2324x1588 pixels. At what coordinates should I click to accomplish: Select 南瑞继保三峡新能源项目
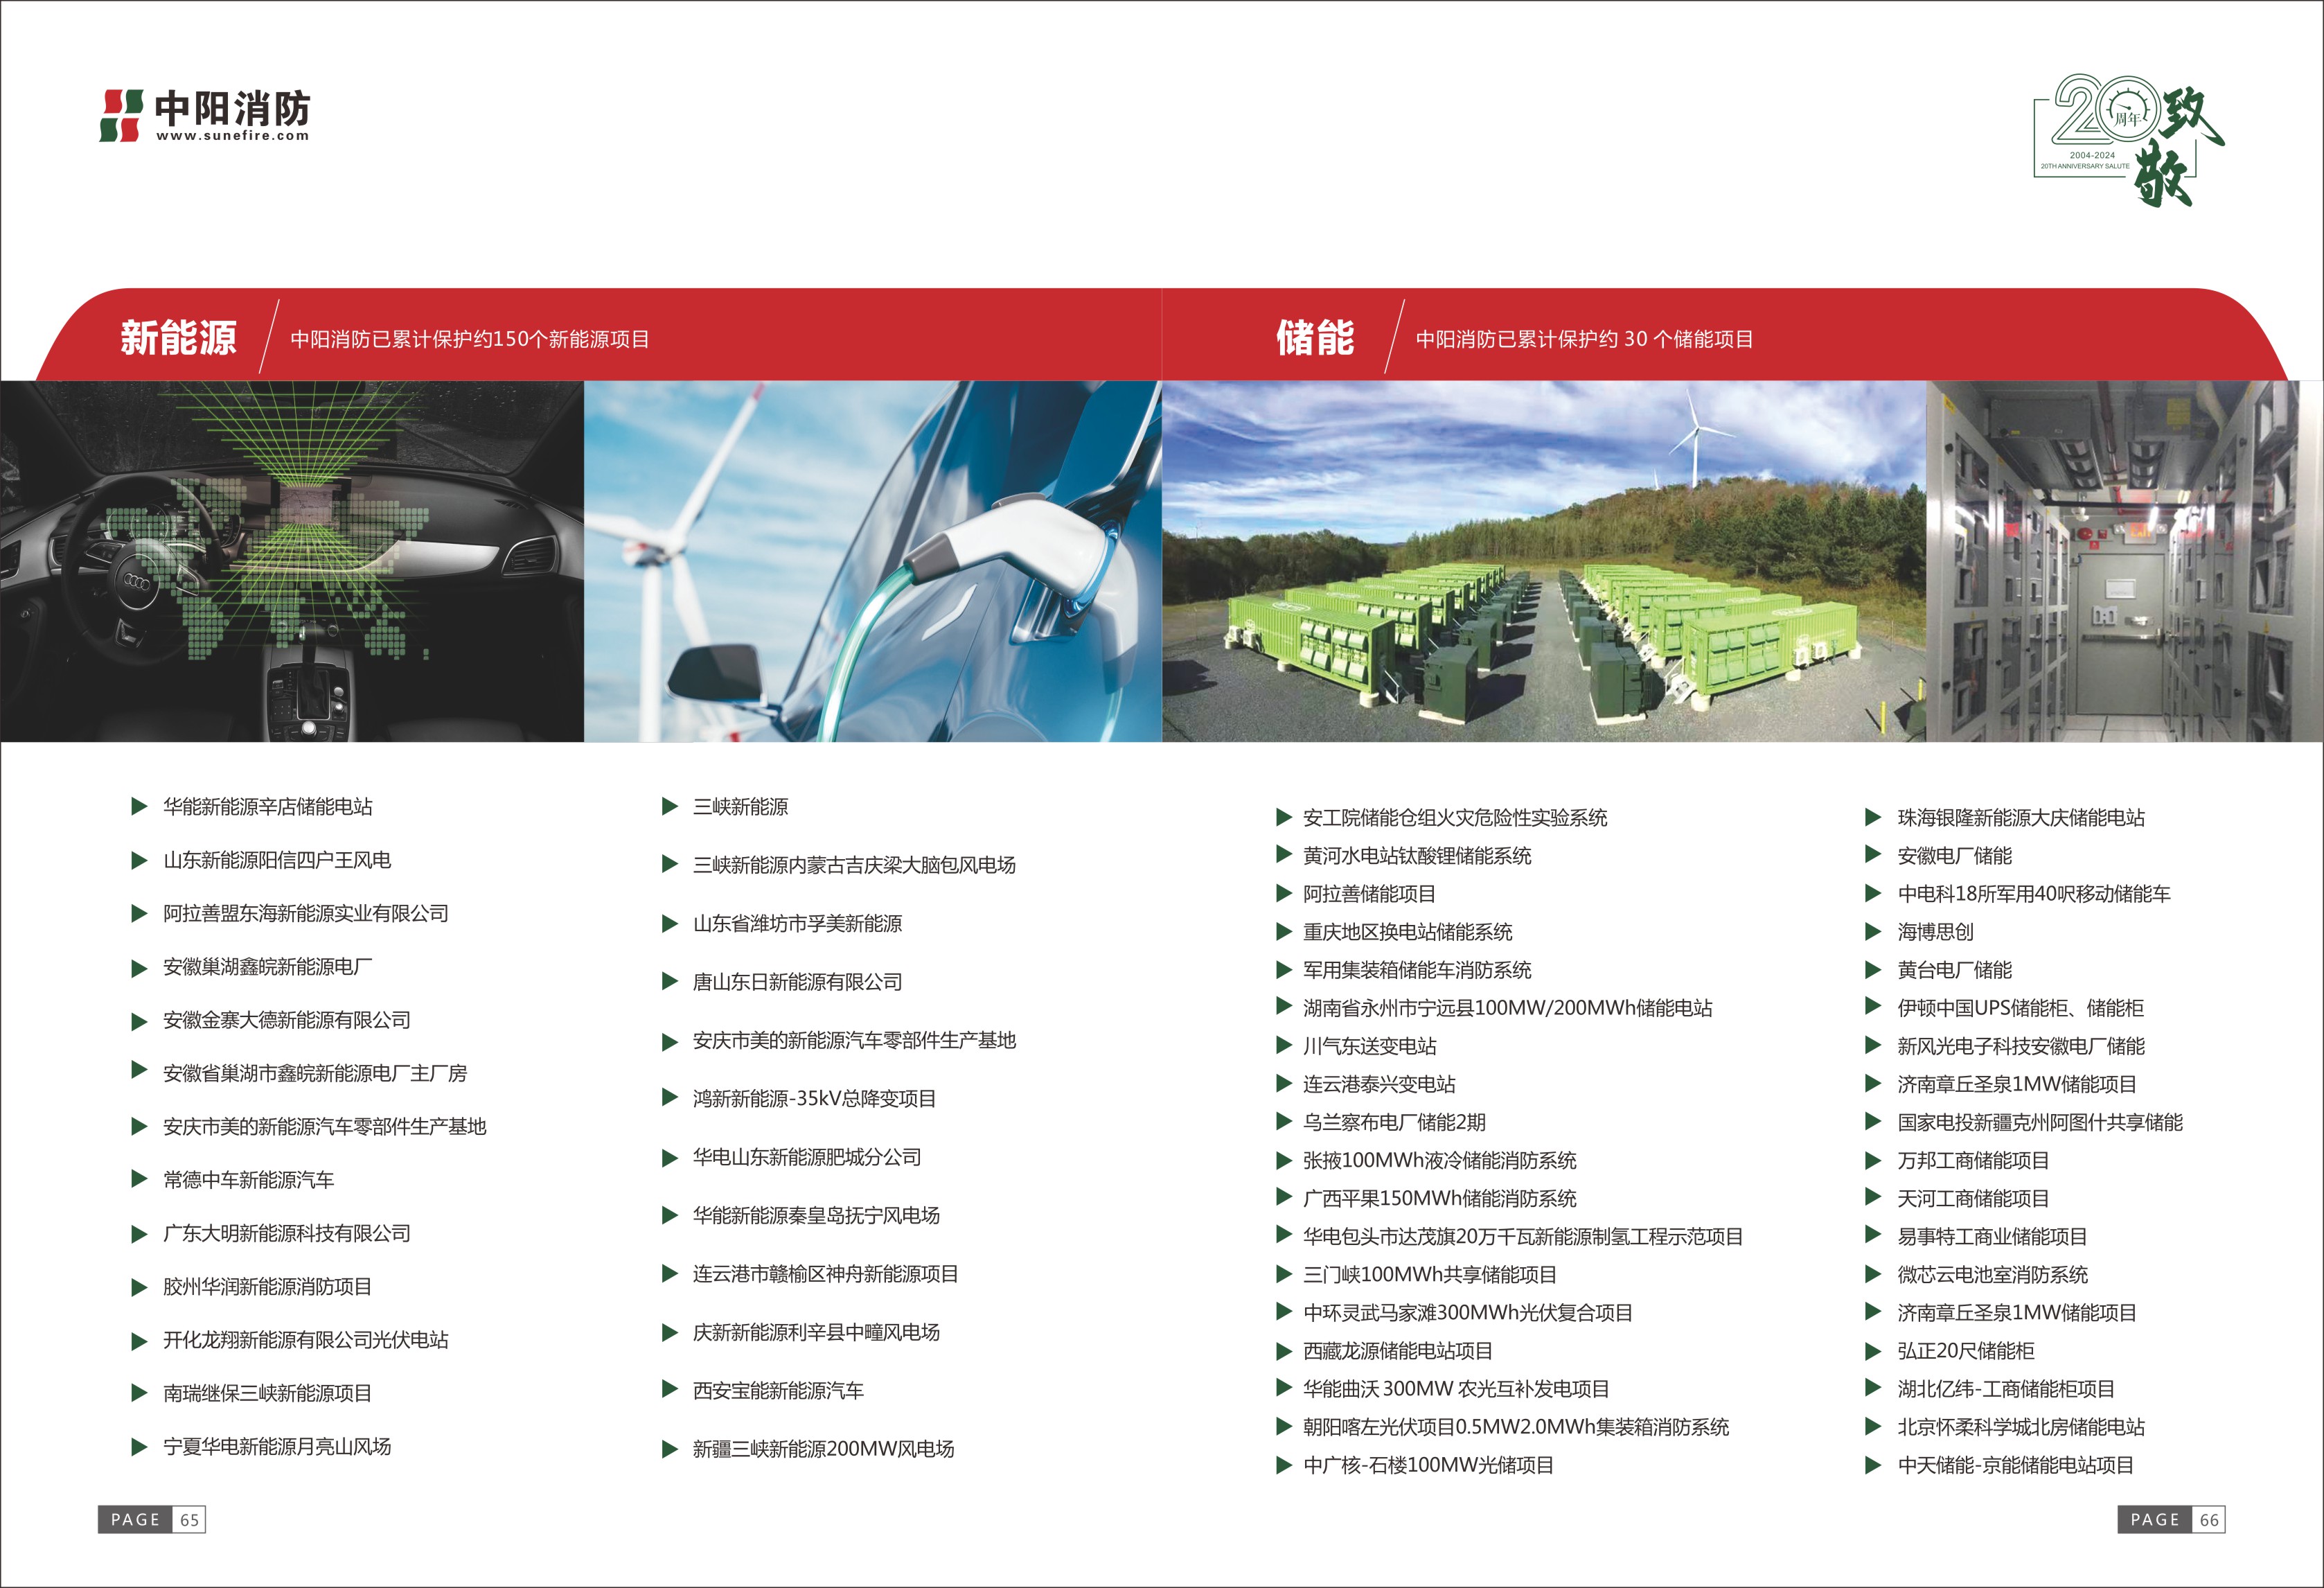(268, 1393)
